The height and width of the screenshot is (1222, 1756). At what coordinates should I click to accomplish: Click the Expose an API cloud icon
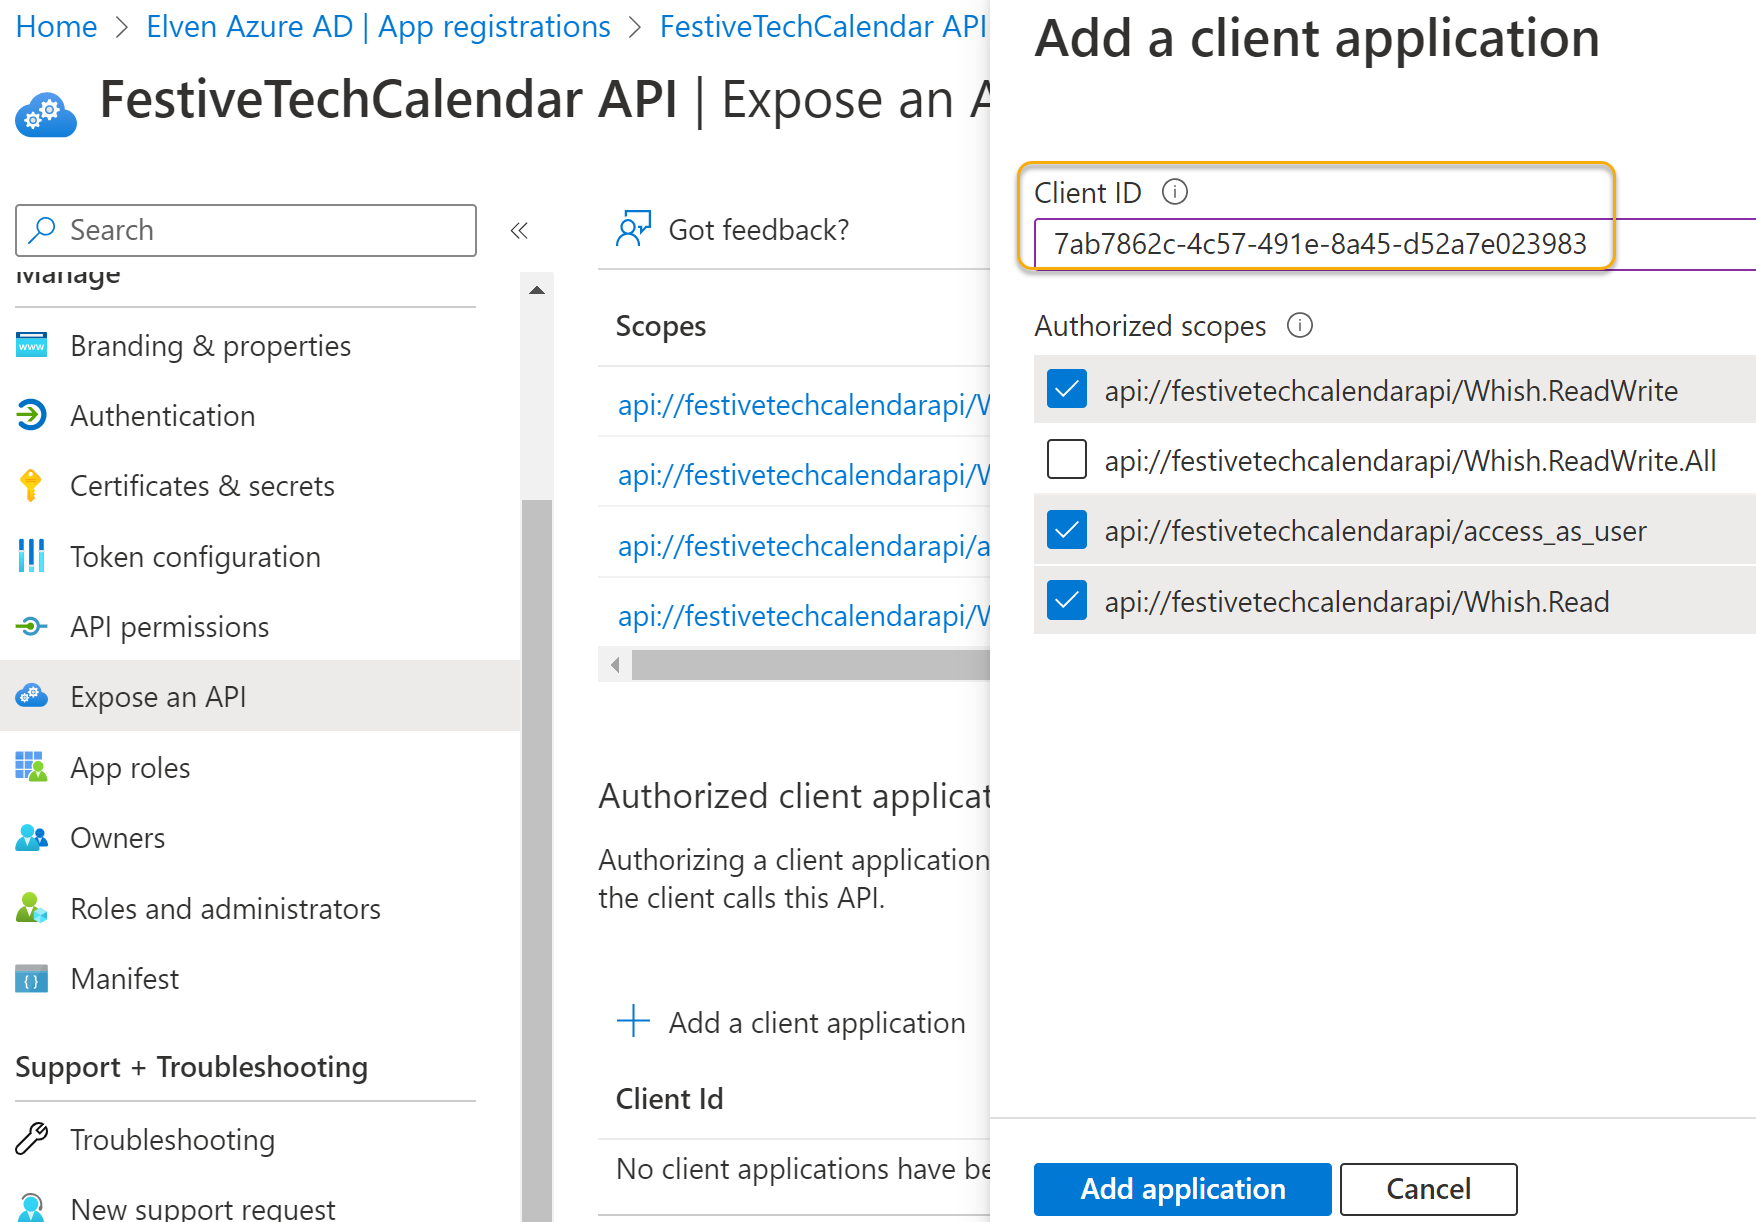pyautogui.click(x=32, y=696)
